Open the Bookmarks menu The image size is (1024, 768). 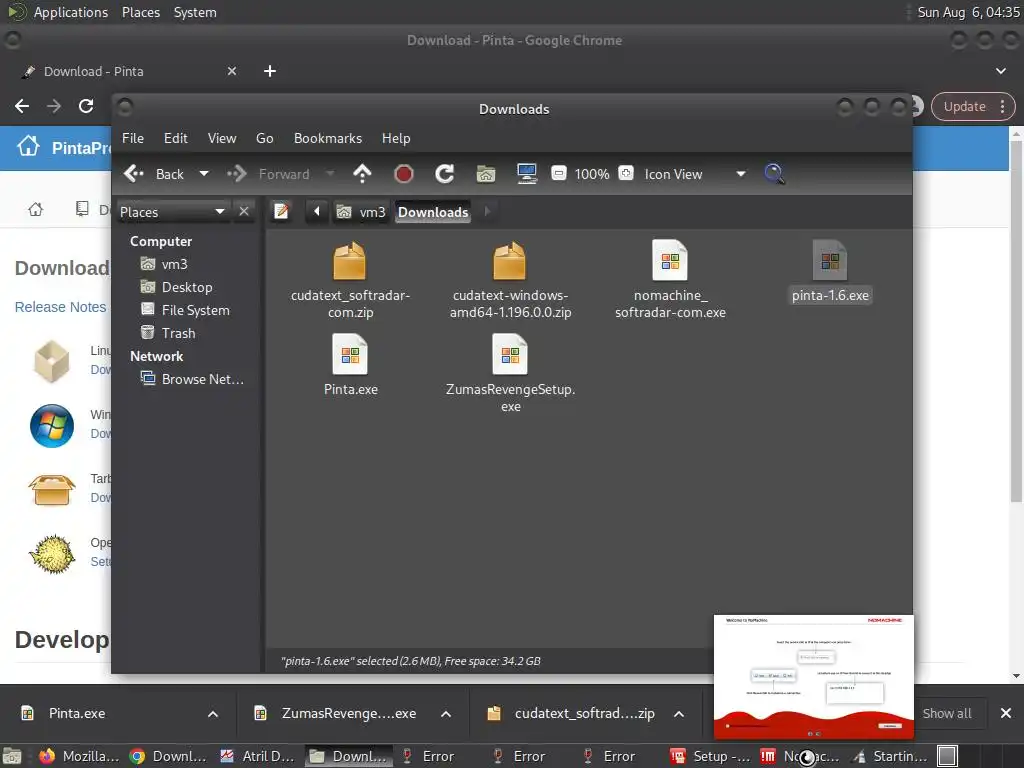click(328, 138)
